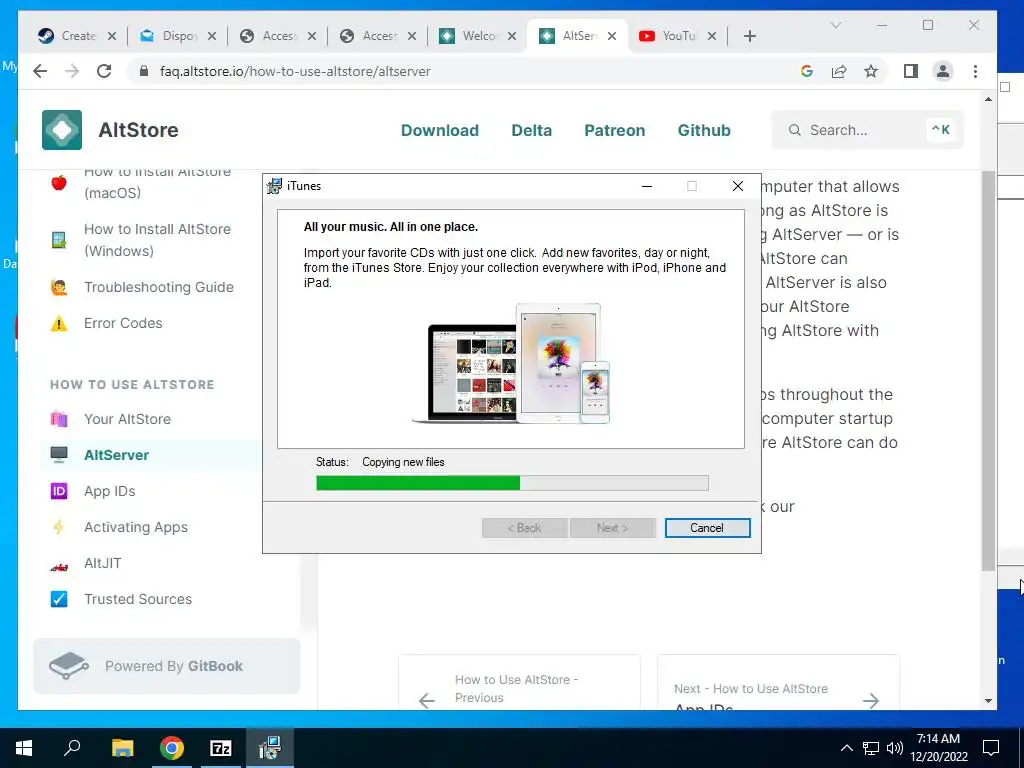The width and height of the screenshot is (1024, 768).
Task: Open the Windows Start menu
Action: [24, 748]
